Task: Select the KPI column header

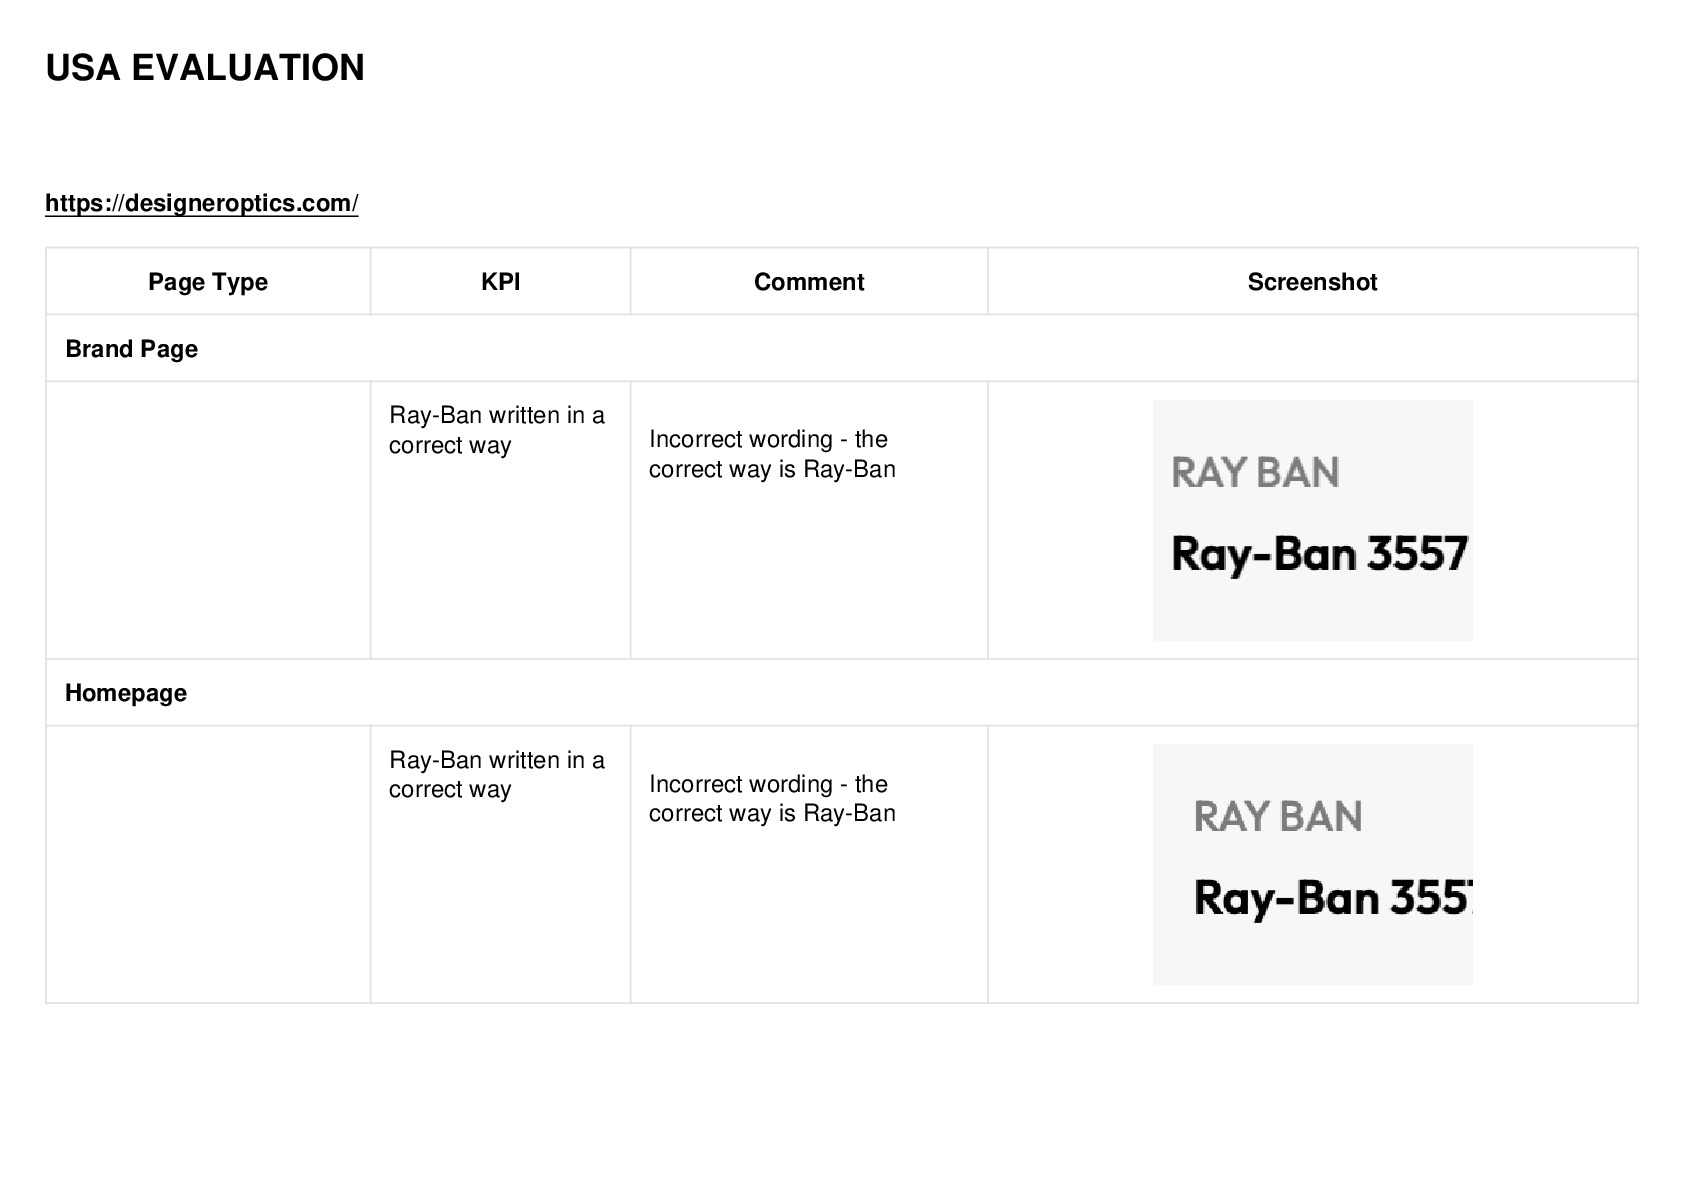Action: tap(500, 282)
